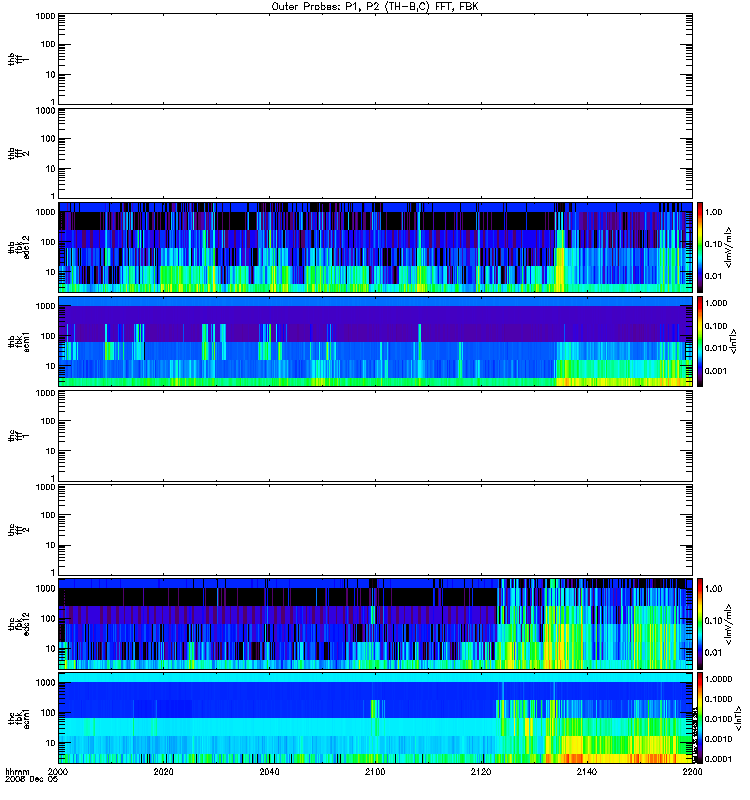
Task: Click the empty thb fff 2 spectrogram panel
Action: [x=375, y=154]
